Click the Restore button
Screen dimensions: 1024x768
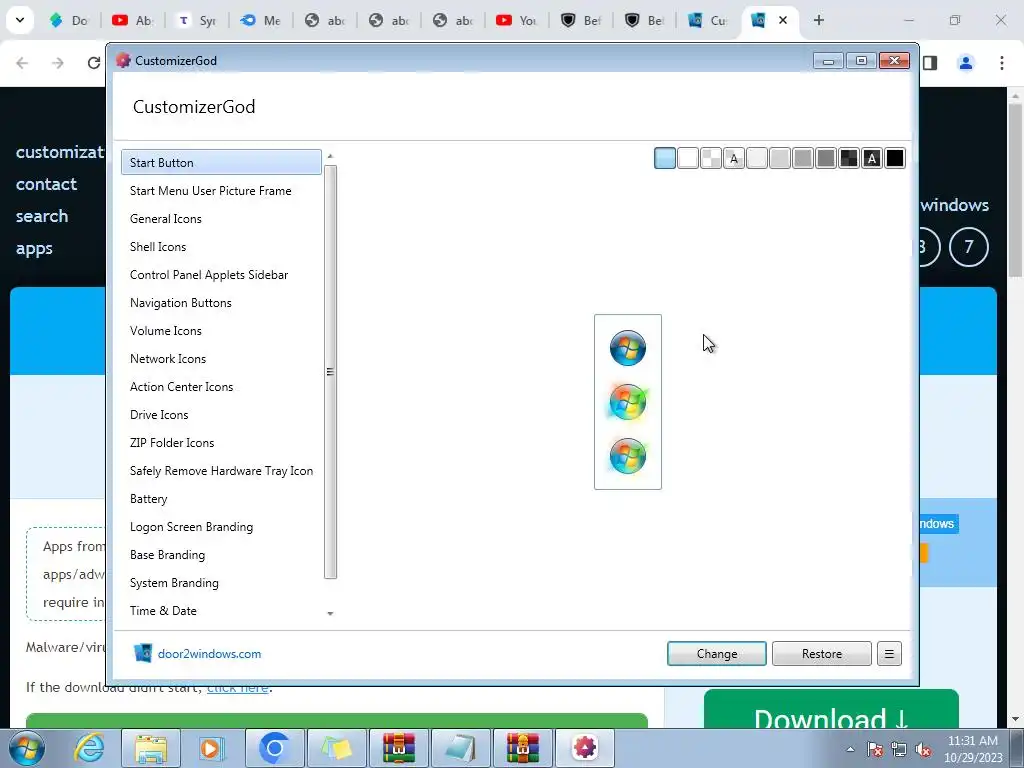click(822, 654)
